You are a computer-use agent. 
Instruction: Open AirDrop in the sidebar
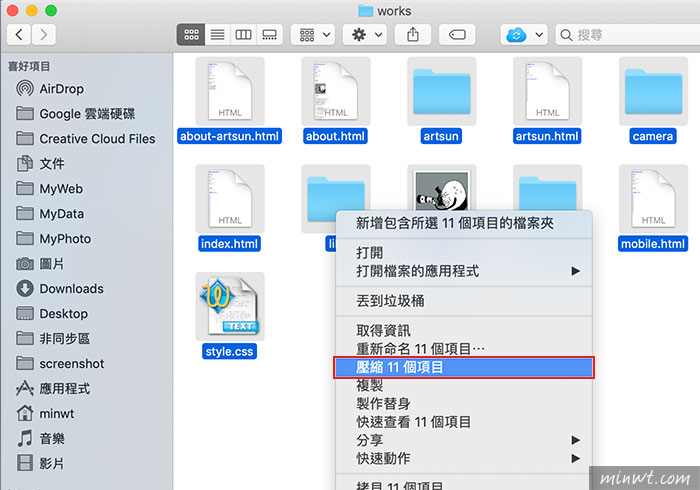pos(61,89)
